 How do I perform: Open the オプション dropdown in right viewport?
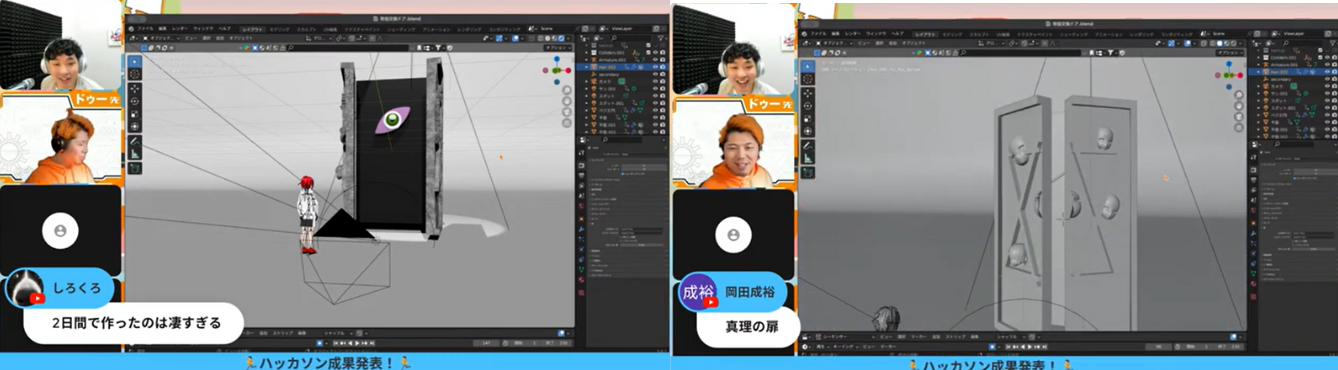point(1230,52)
